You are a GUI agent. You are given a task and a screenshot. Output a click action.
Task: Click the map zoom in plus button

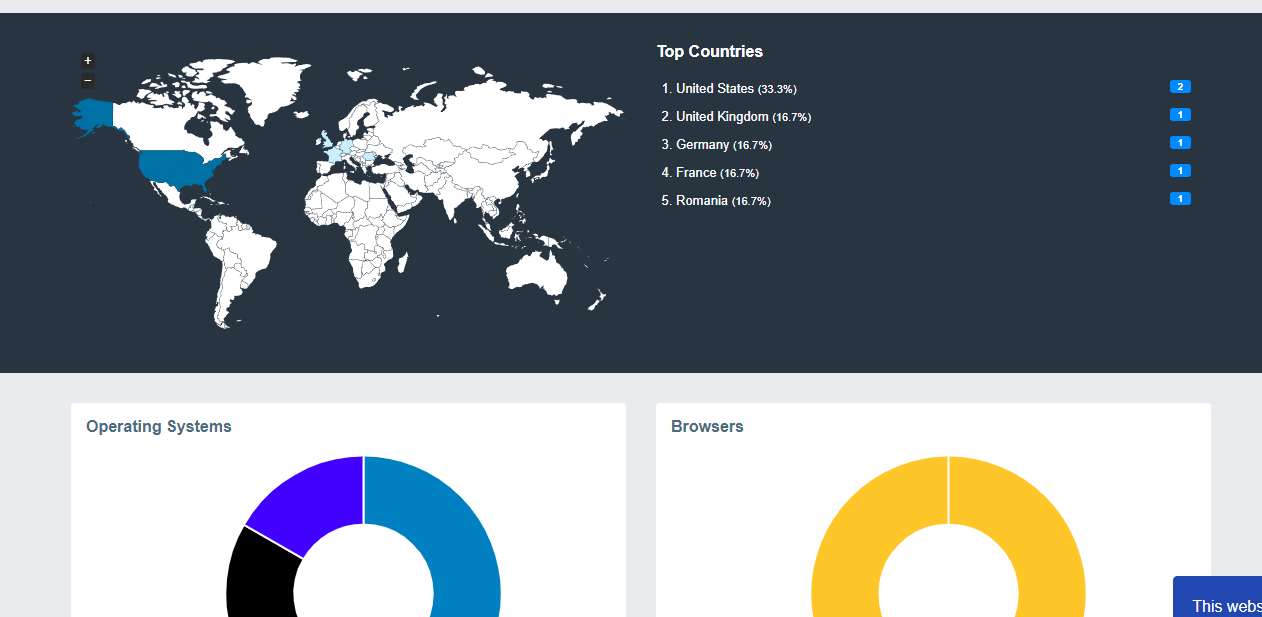pyautogui.click(x=88, y=61)
